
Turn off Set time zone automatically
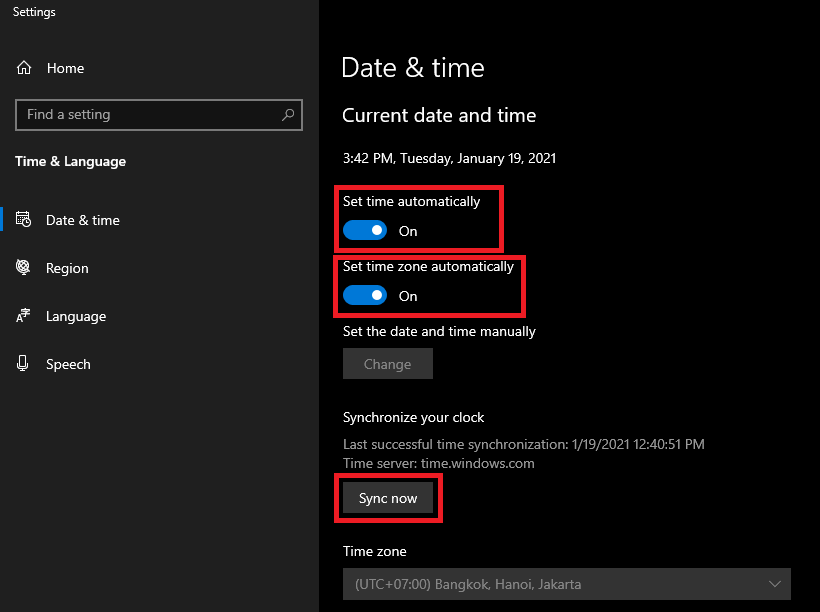(x=365, y=296)
